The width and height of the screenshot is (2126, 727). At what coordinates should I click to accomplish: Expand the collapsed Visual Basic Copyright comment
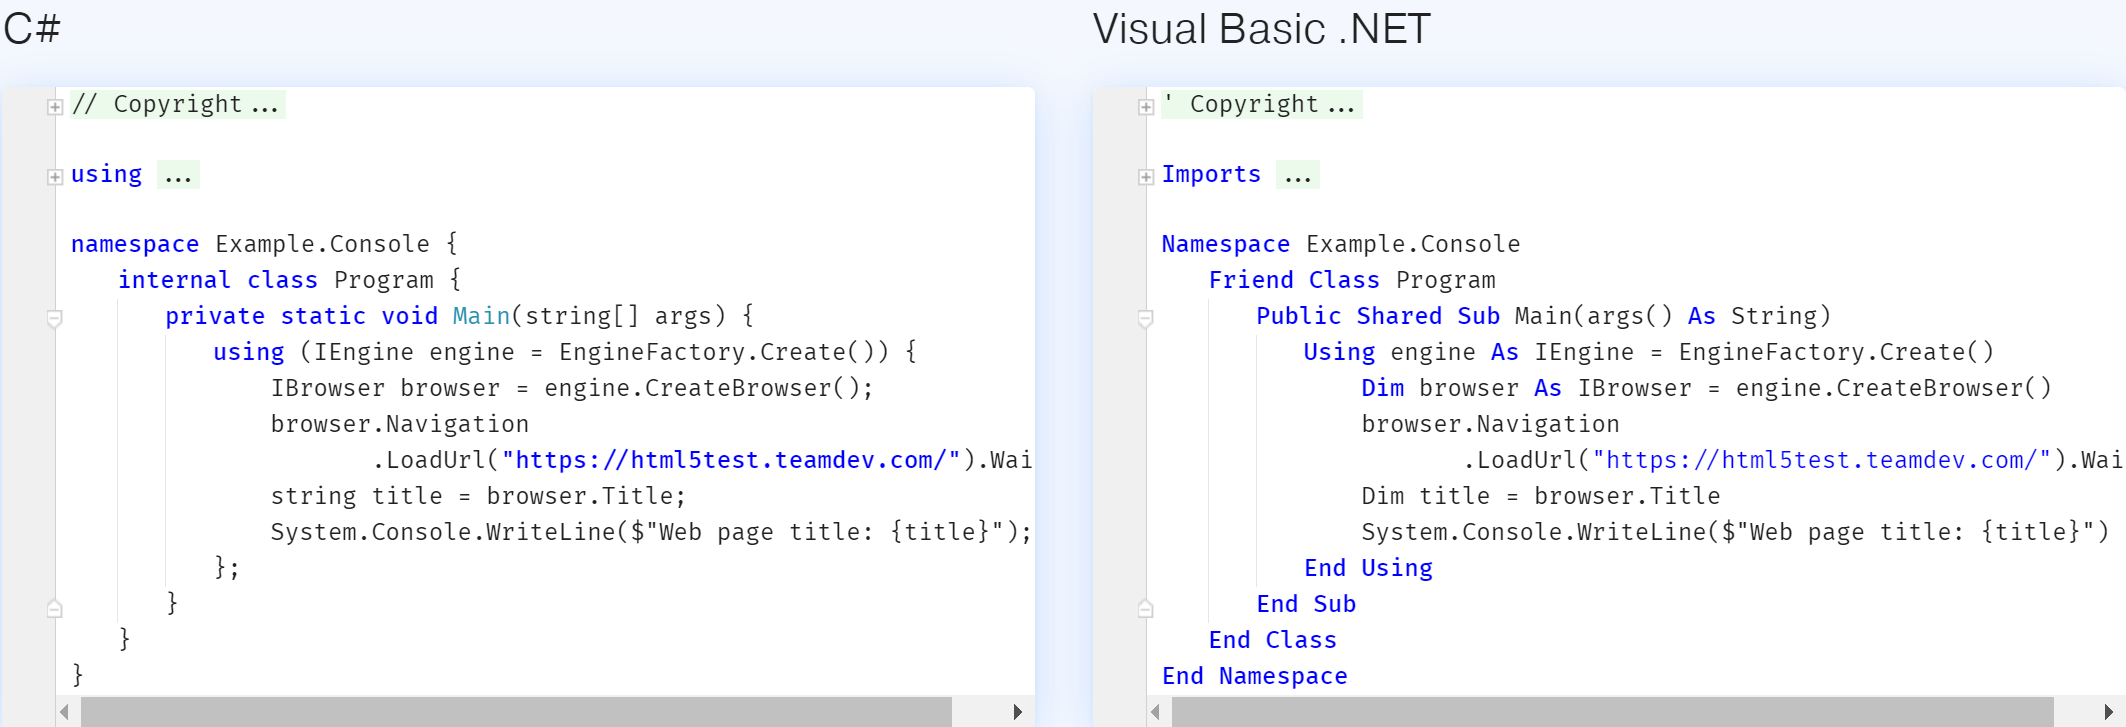coord(1146,107)
